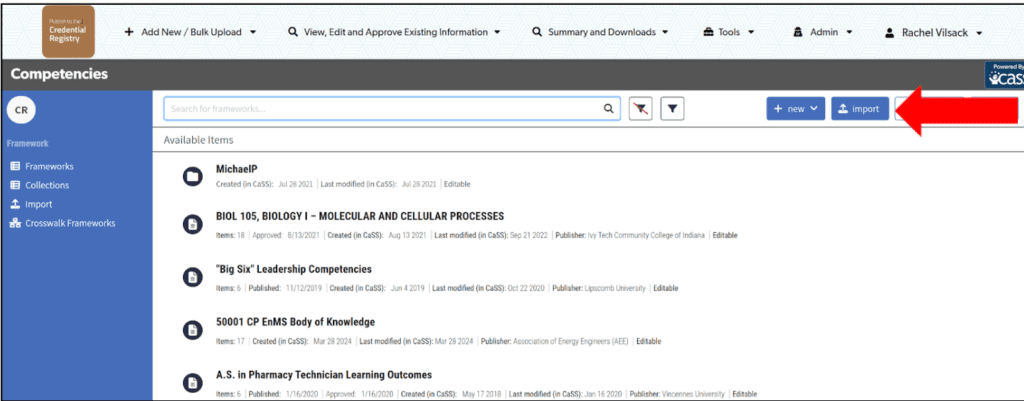
Task: Click the Import upload icon in sidebar
Action: (x=15, y=204)
